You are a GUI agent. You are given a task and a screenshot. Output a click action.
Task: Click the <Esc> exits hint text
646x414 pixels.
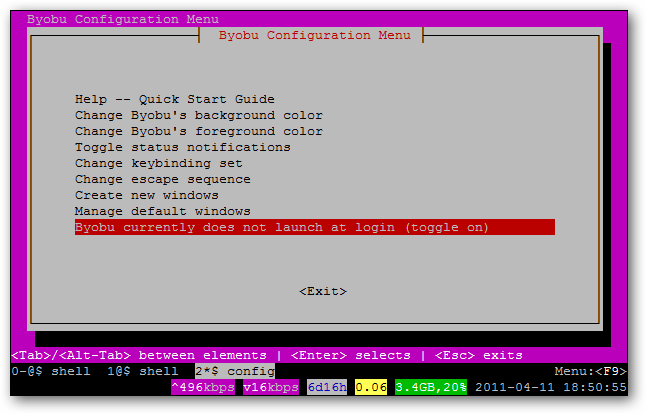[479, 356]
